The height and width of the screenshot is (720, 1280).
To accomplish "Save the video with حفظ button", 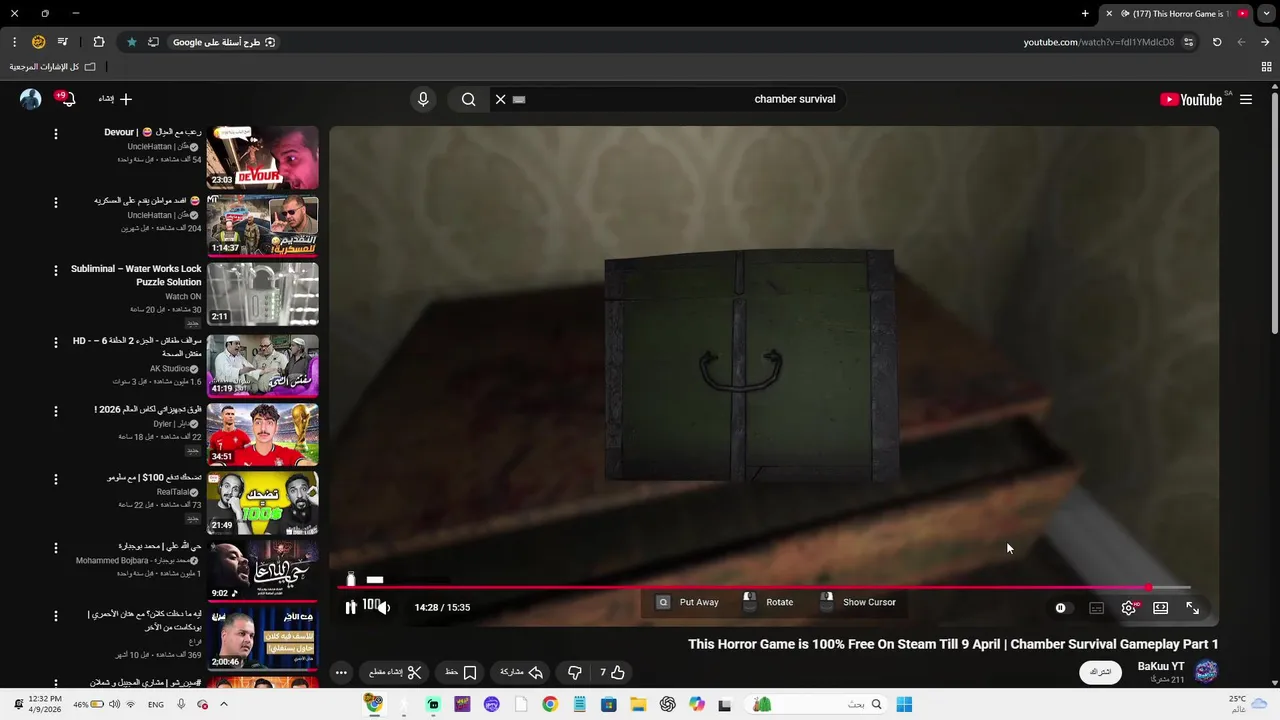I will click(x=460, y=673).
